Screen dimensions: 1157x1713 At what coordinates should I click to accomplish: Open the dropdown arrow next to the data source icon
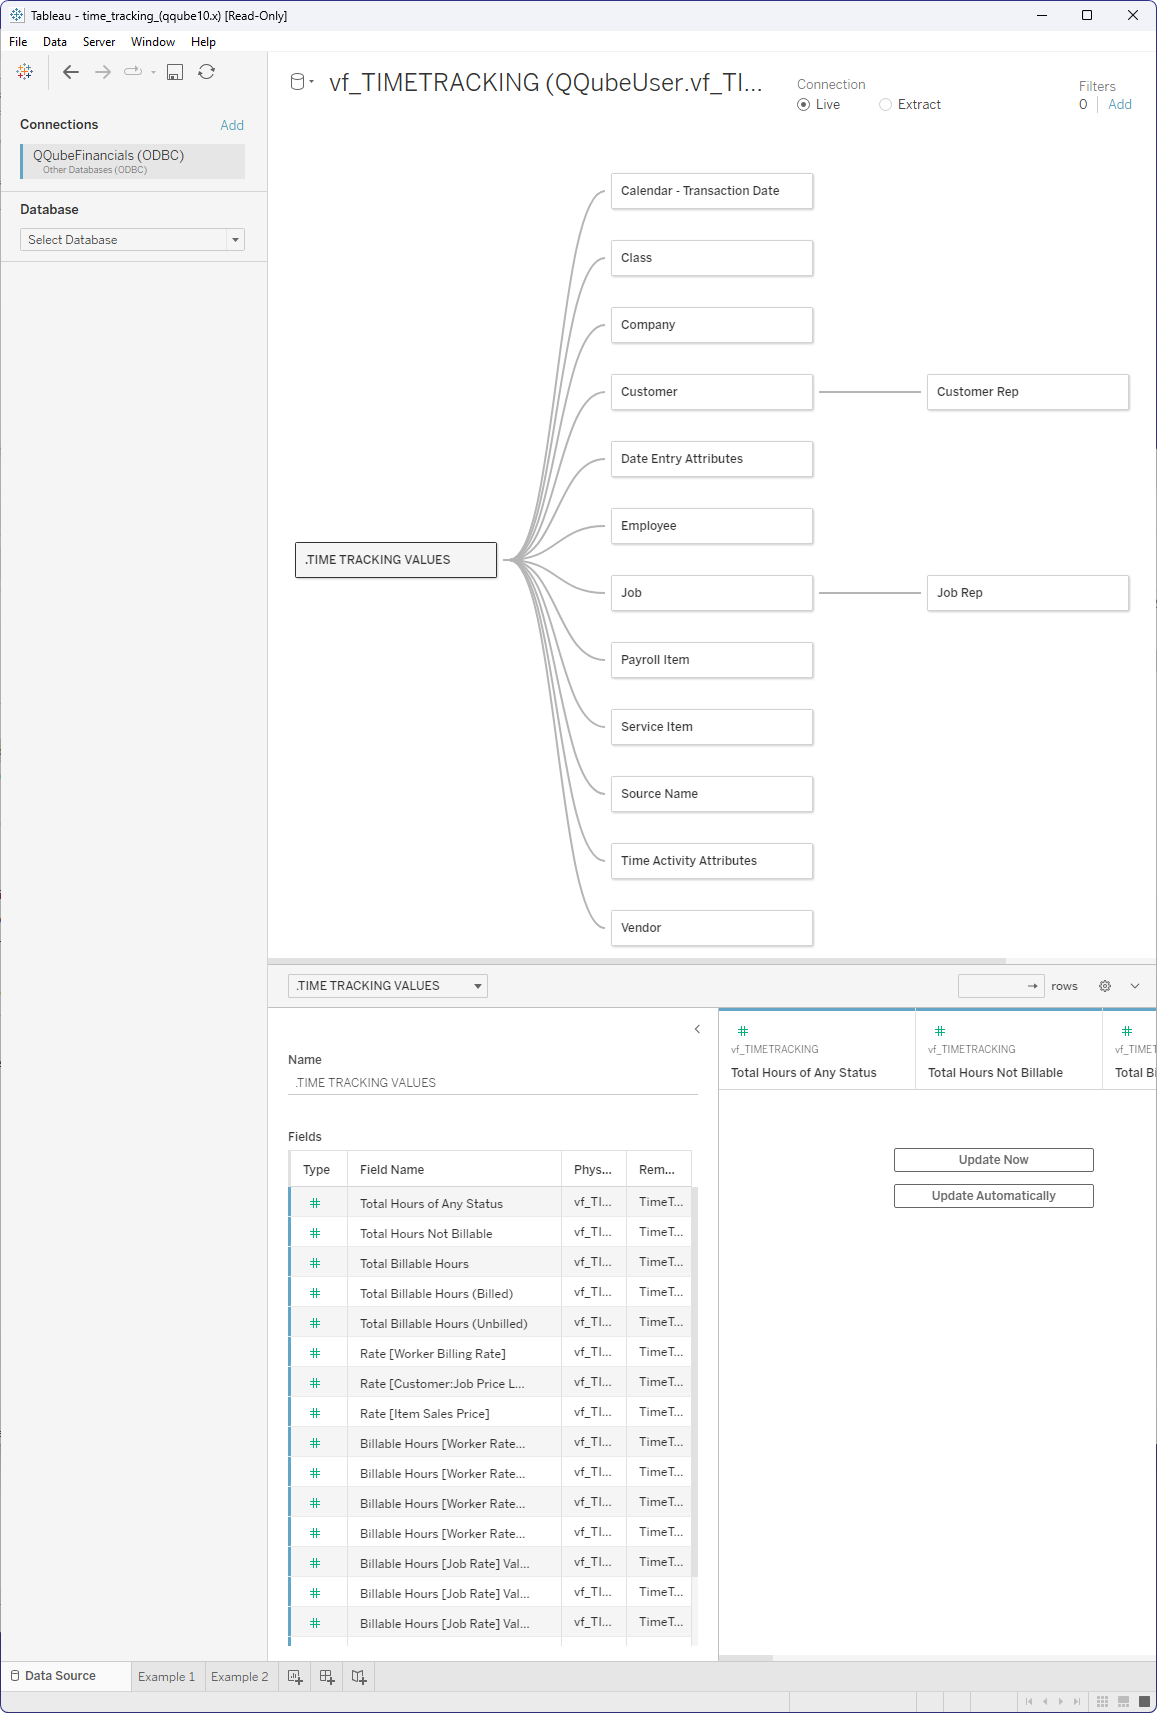(312, 82)
